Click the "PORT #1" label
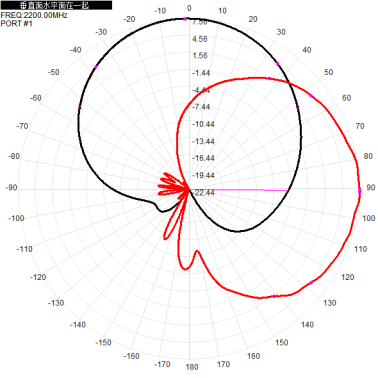This screenshot has height=378, width=378. click(17, 23)
